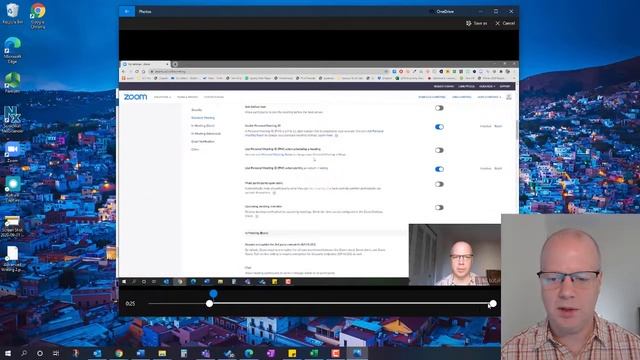Select Schedule Meeting in the settings sidebar
Screen dimensions: 640x360
(x=203, y=118)
